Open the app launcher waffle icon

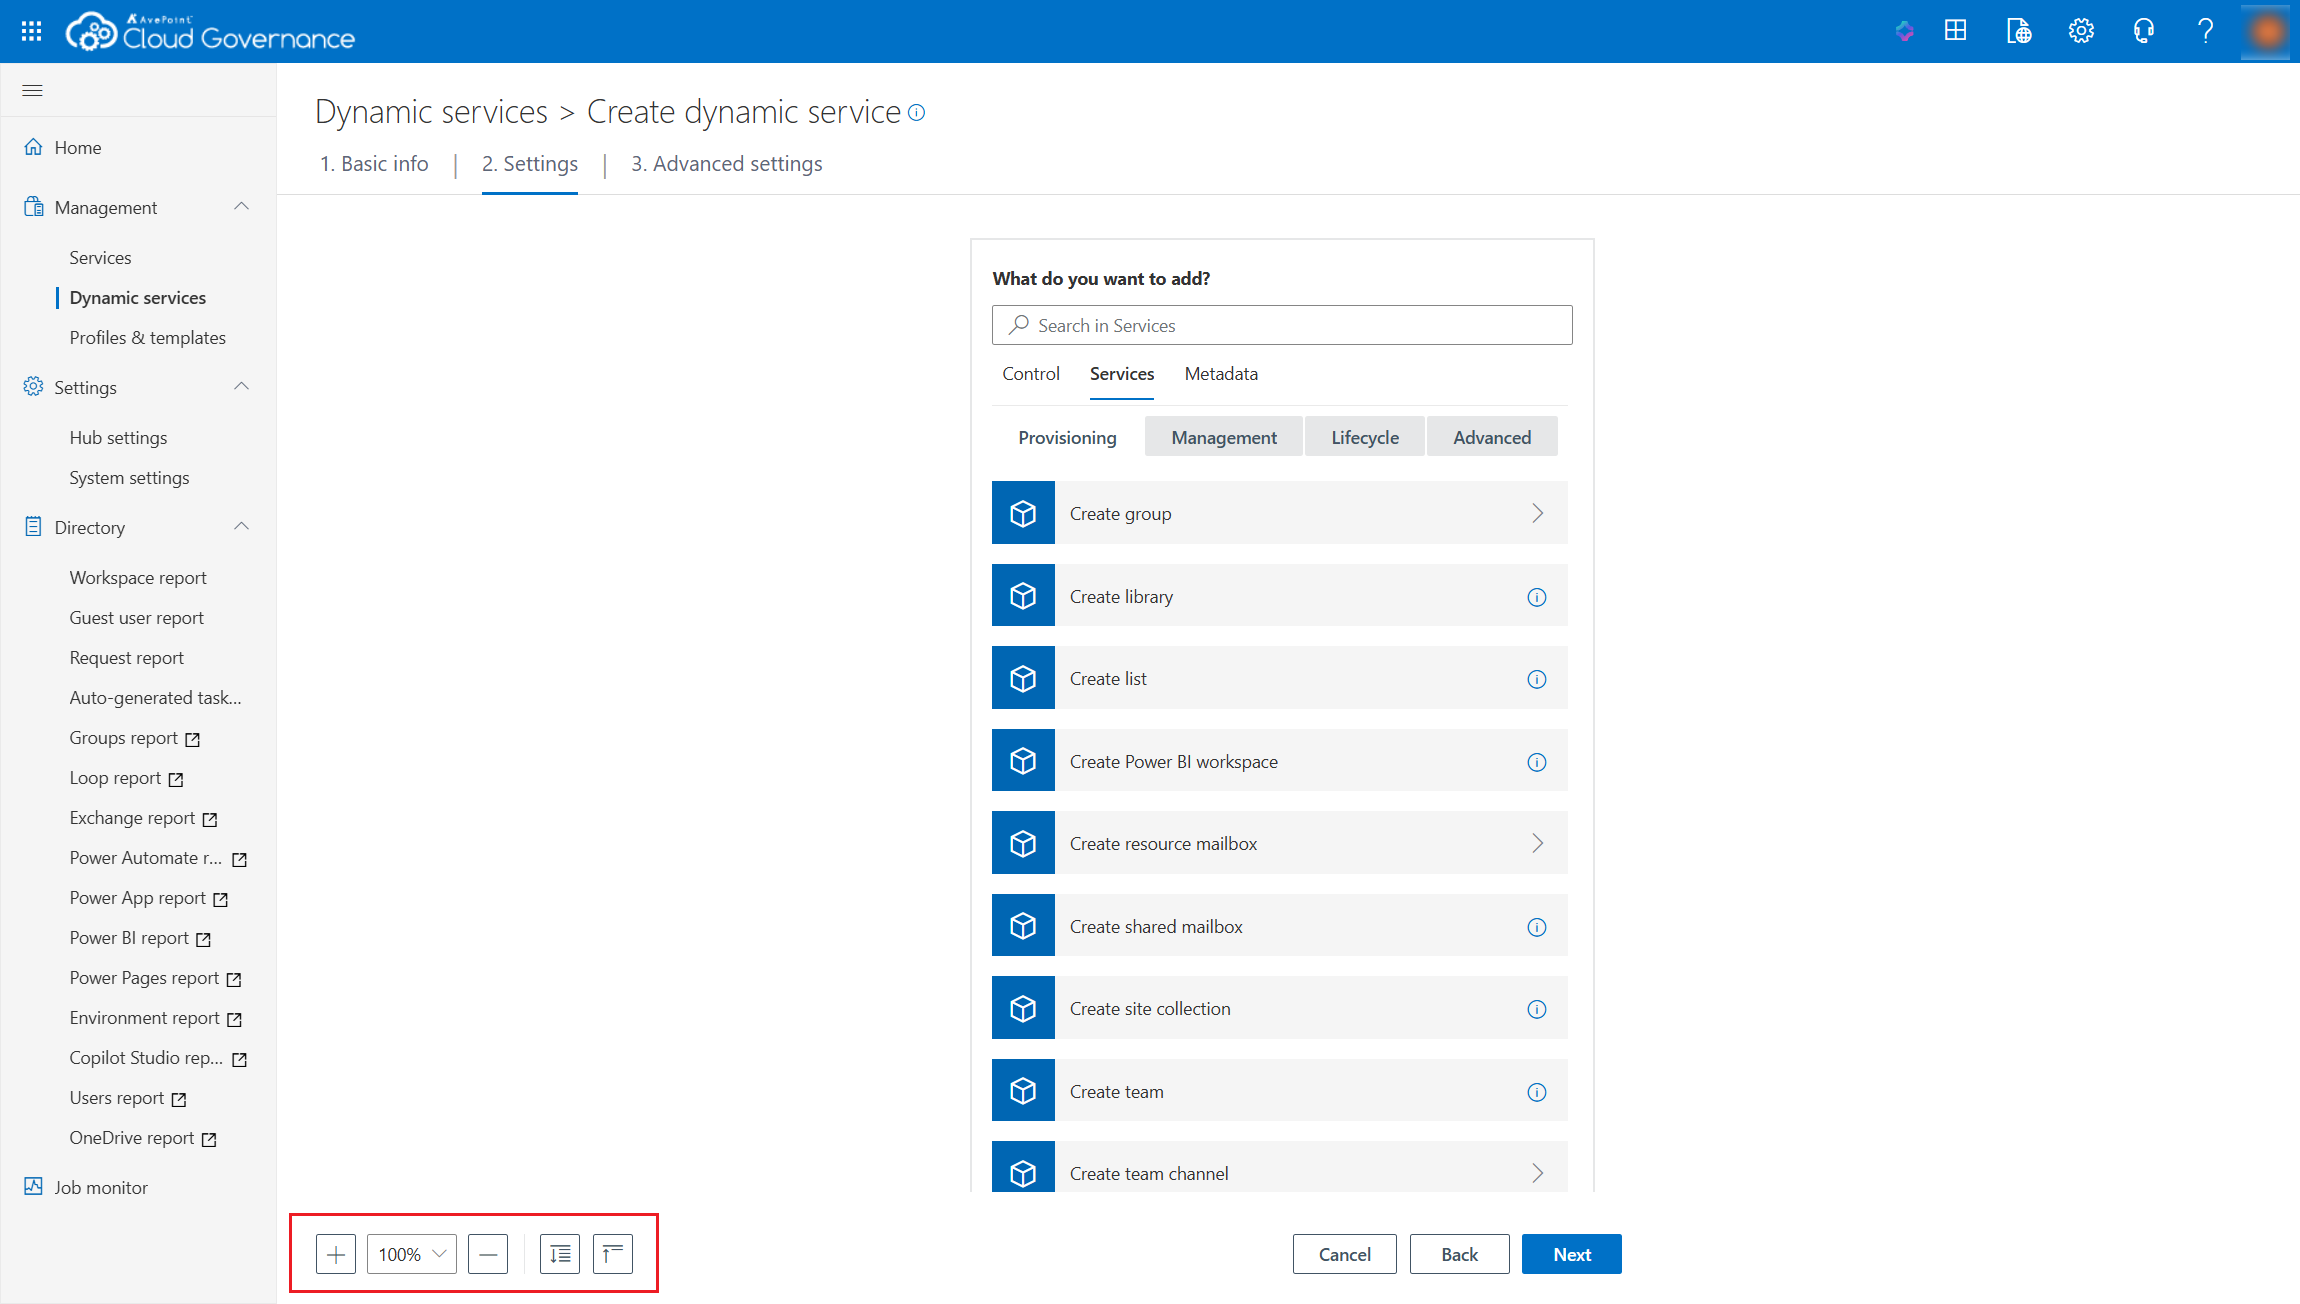(32, 31)
